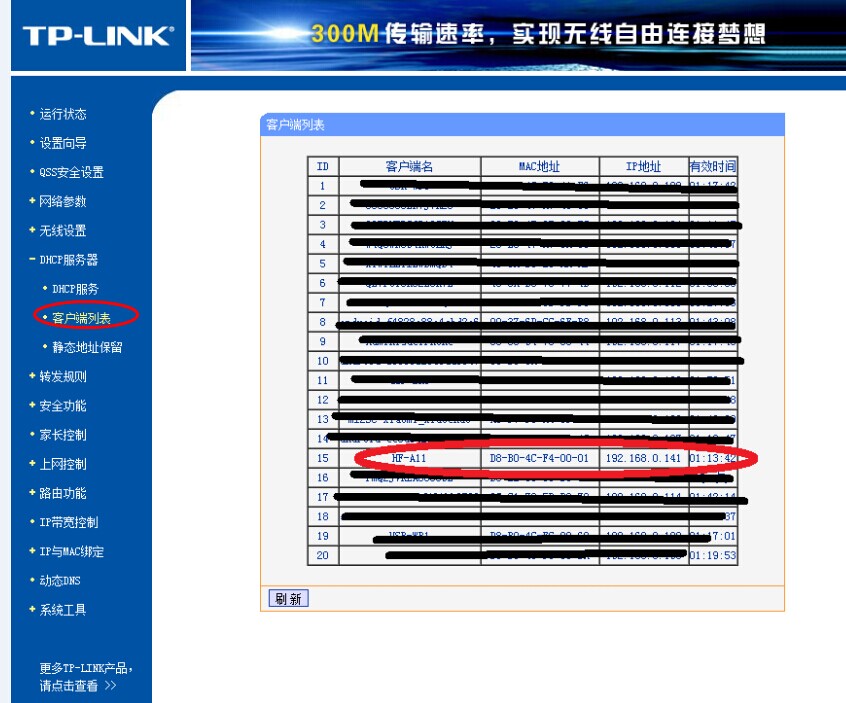
Task: Expand the 安全功能 section
Action: point(63,405)
